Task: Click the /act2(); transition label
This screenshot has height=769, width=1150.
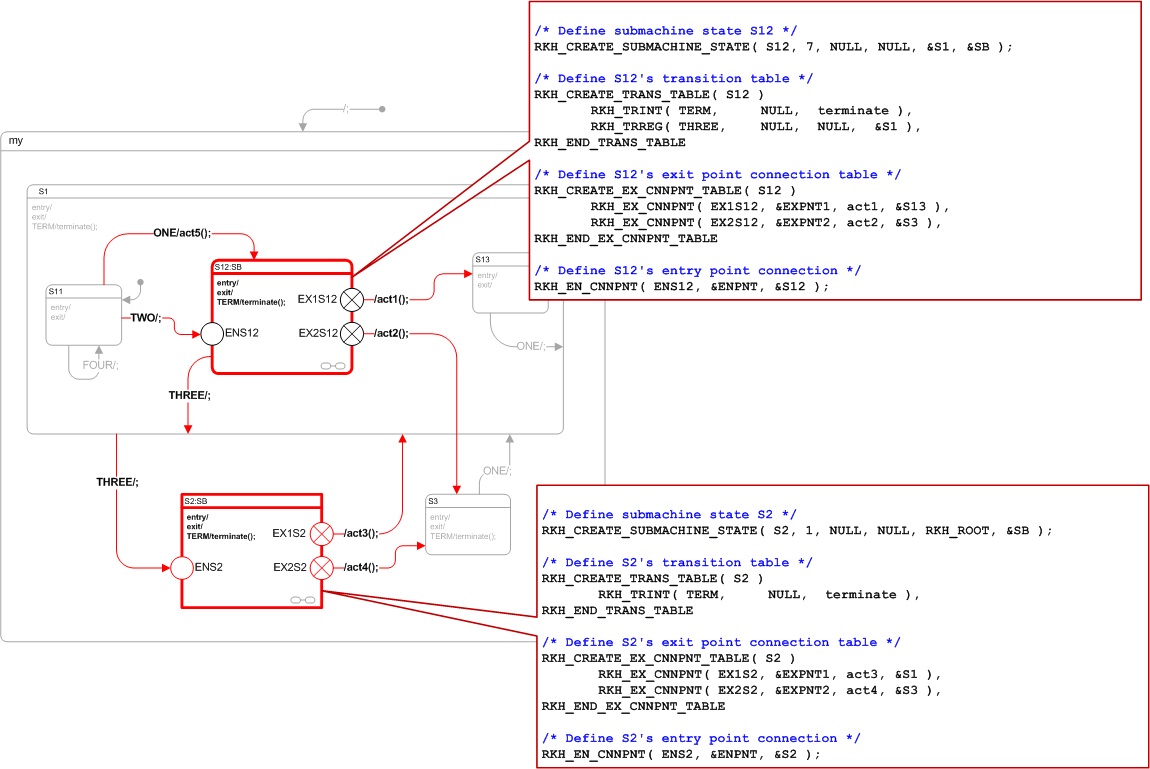Action: pyautogui.click(x=390, y=334)
